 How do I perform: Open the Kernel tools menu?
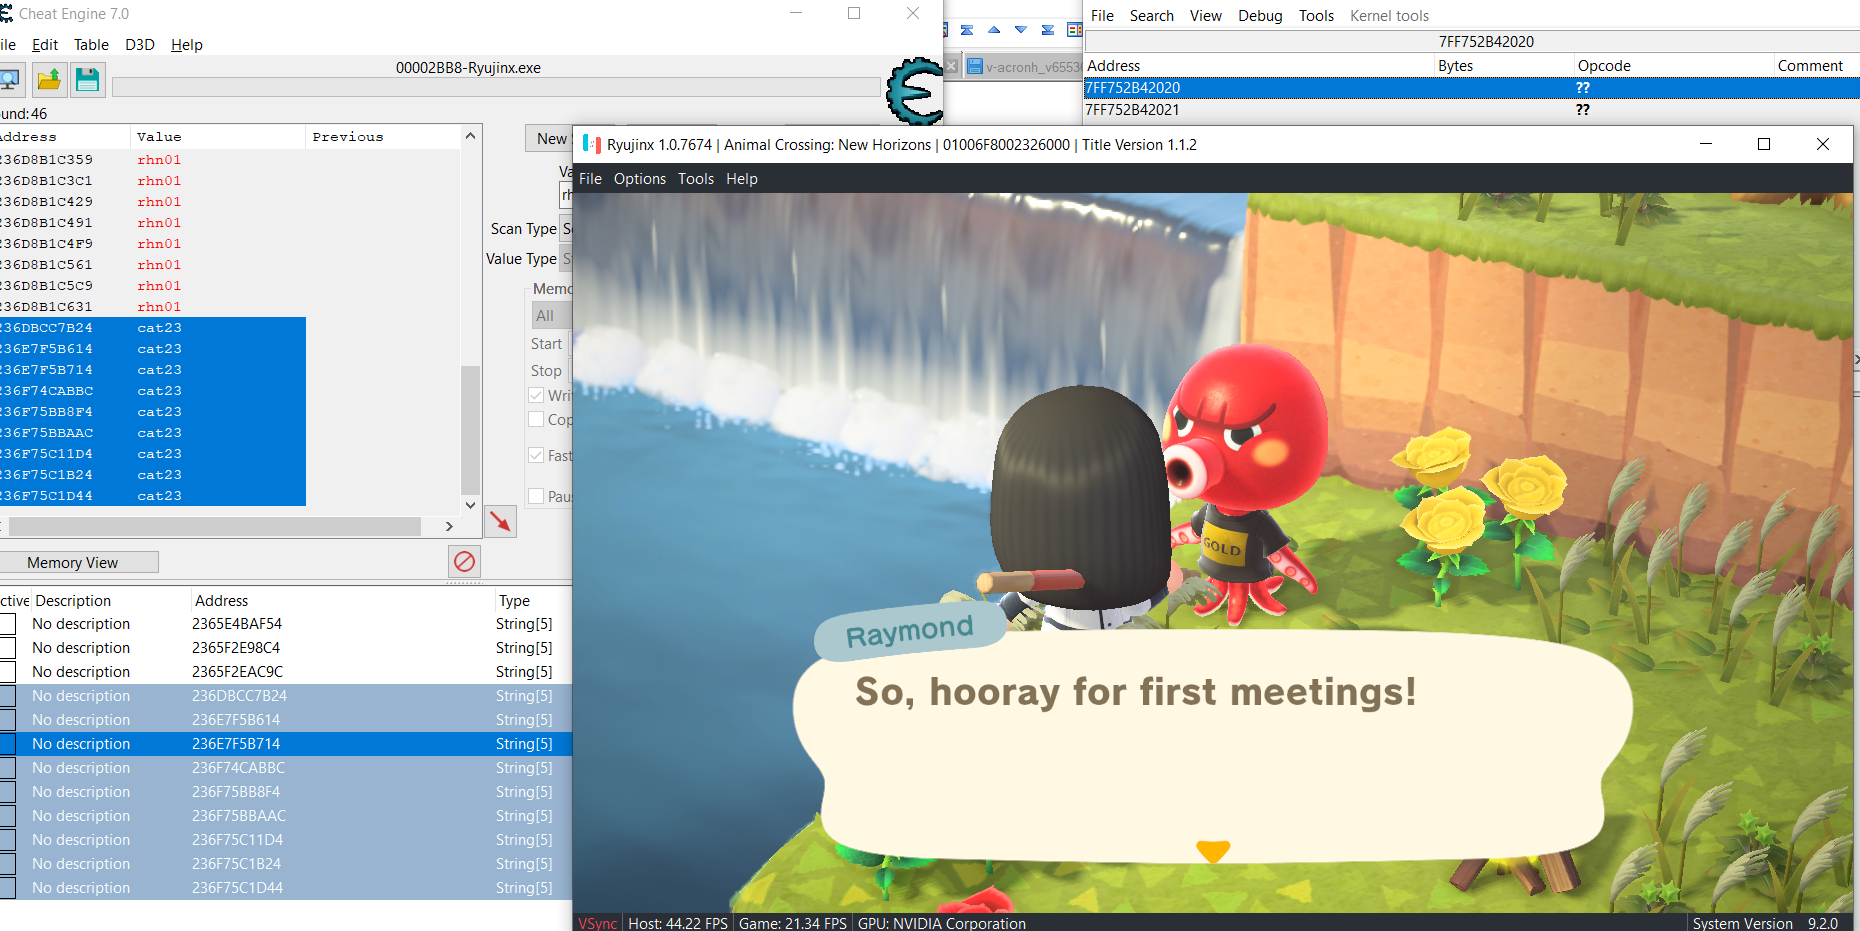click(x=1389, y=15)
